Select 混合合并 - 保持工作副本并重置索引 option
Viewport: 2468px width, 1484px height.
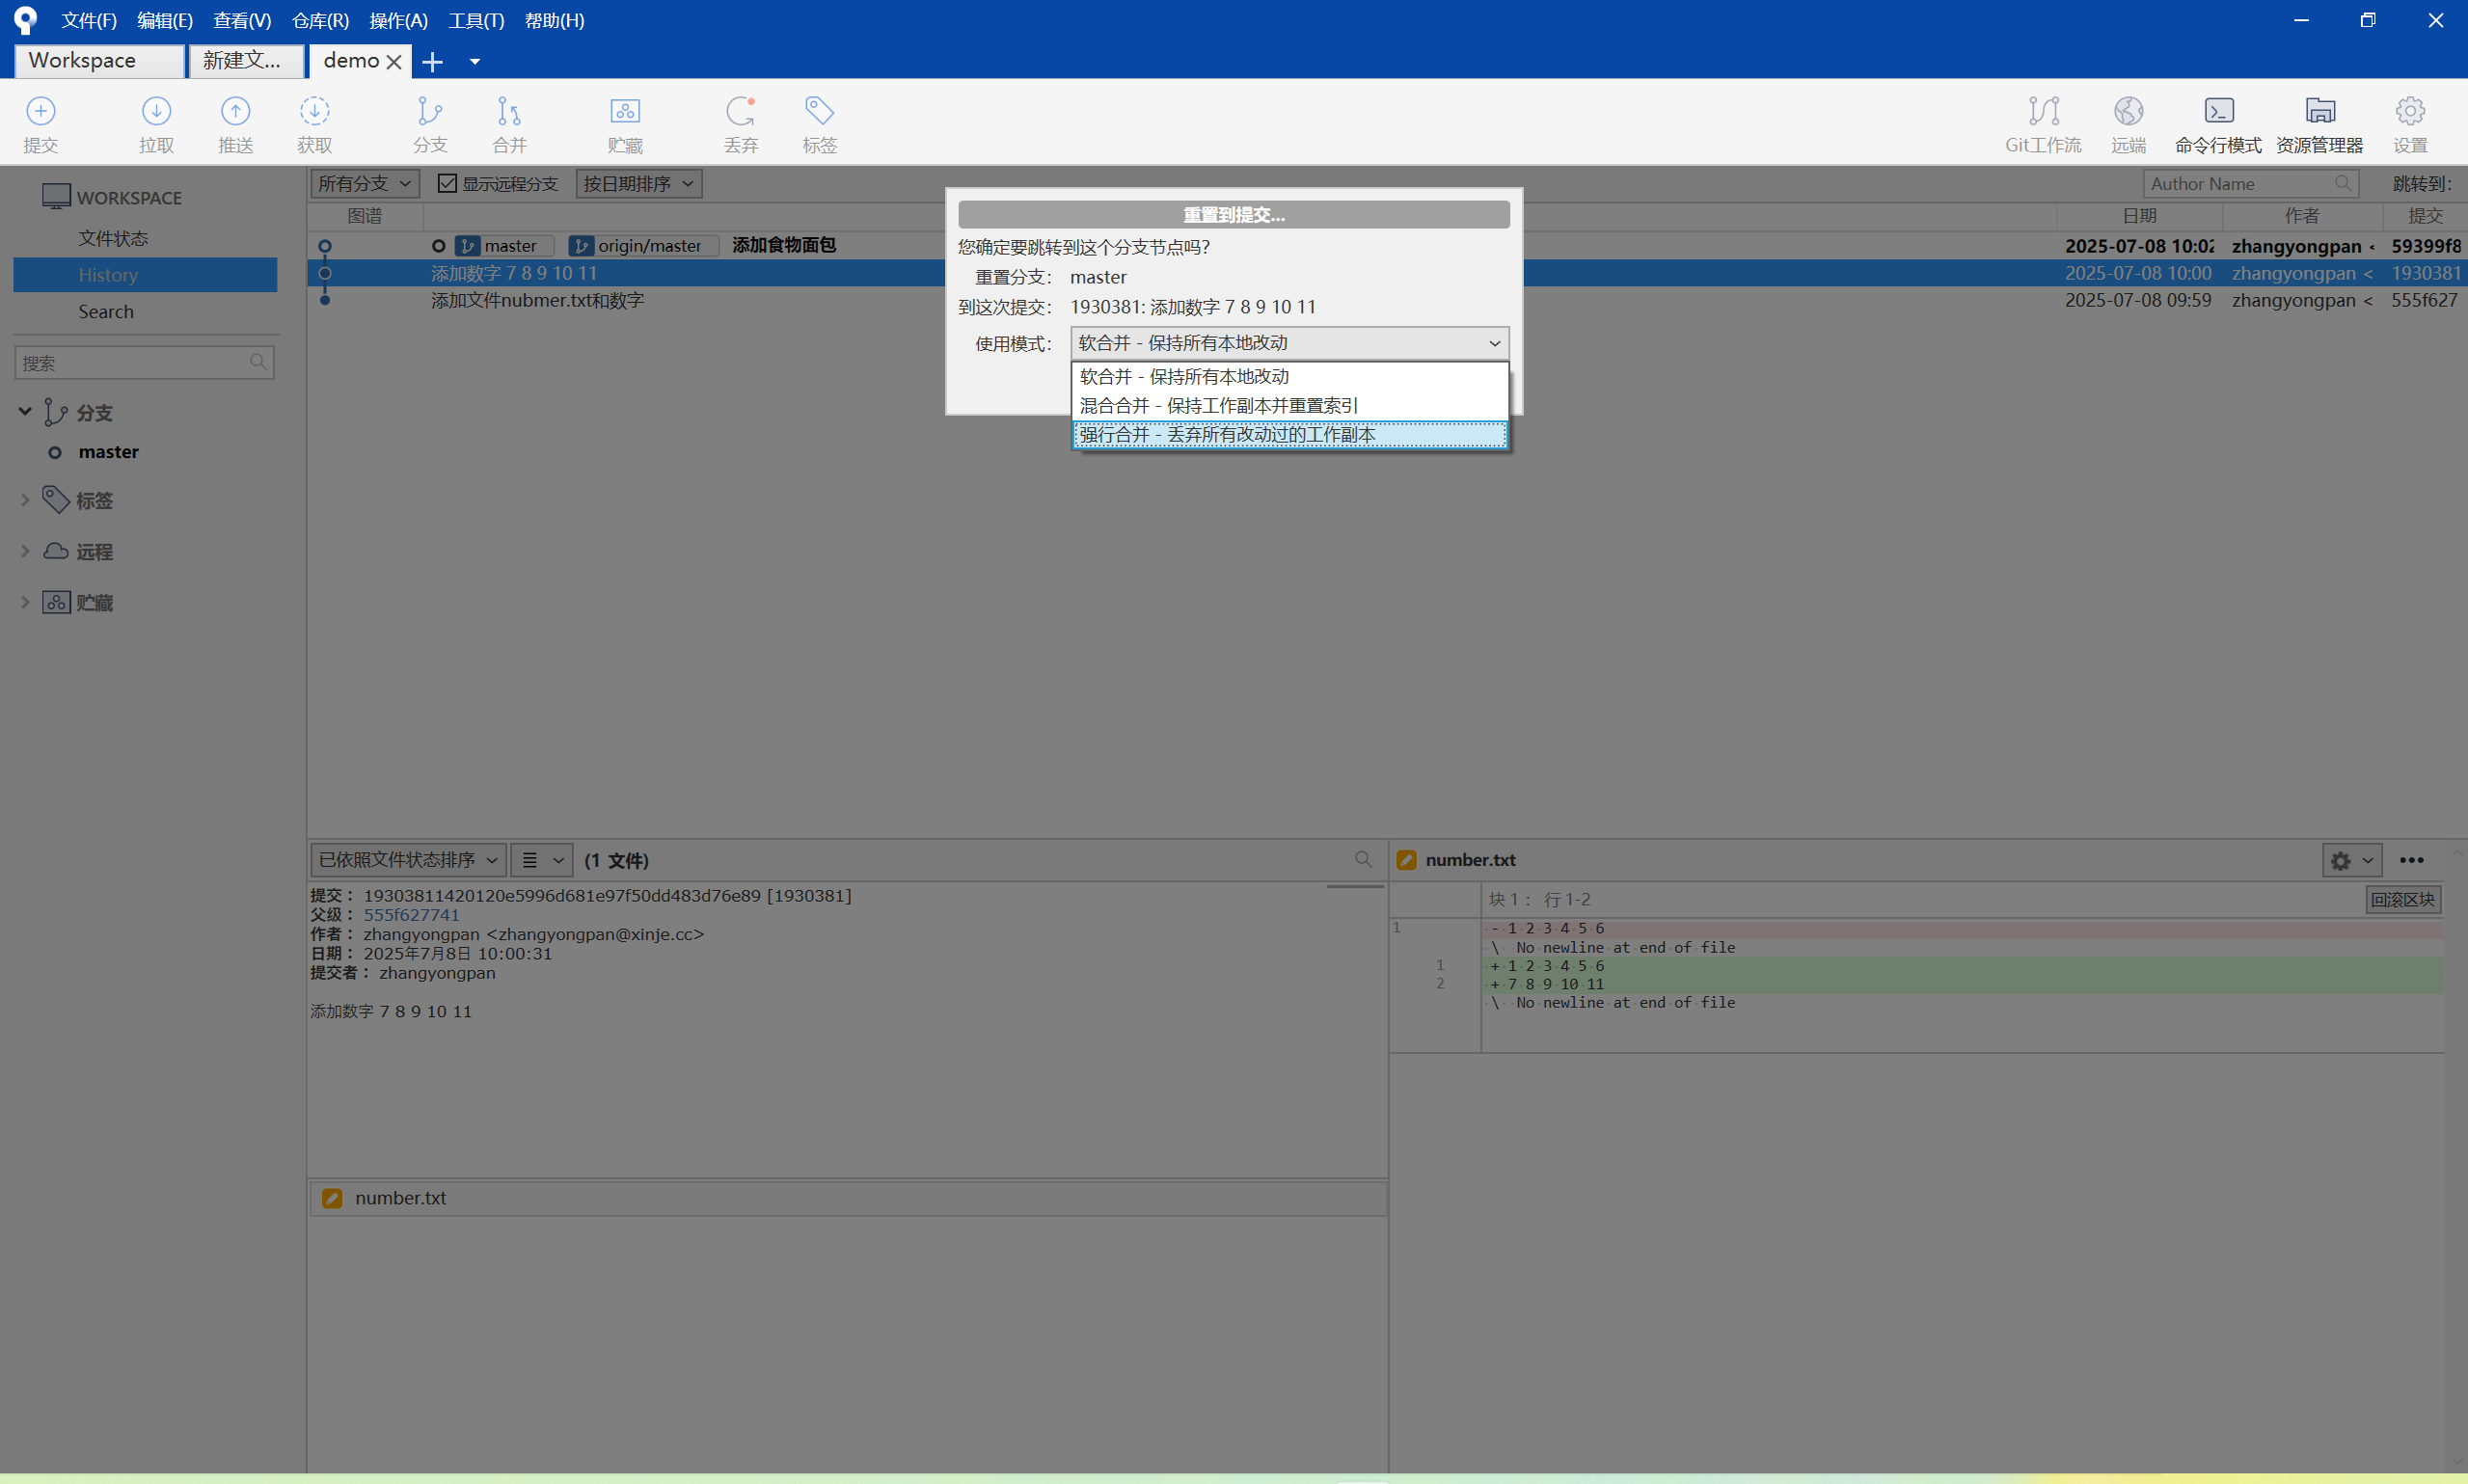(1289, 406)
